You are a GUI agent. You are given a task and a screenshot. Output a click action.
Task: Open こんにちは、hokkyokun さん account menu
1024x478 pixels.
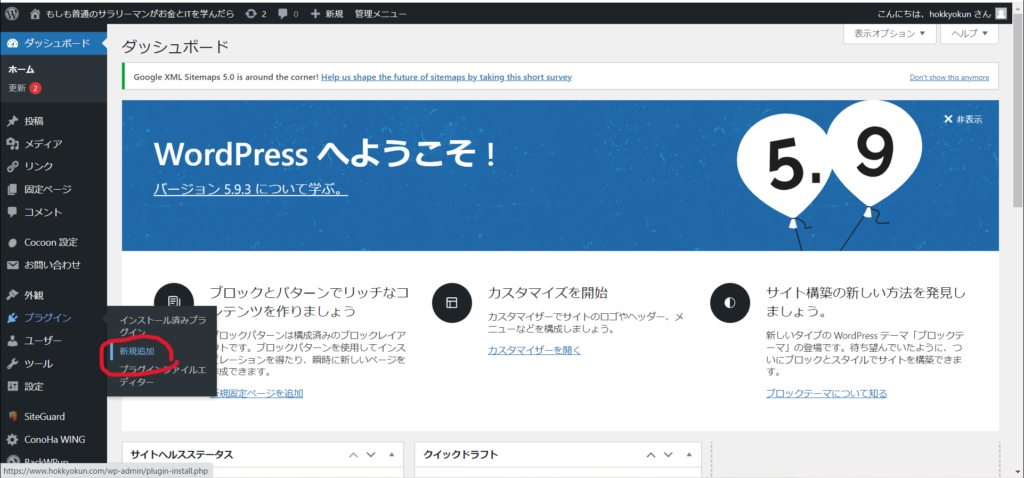943,13
